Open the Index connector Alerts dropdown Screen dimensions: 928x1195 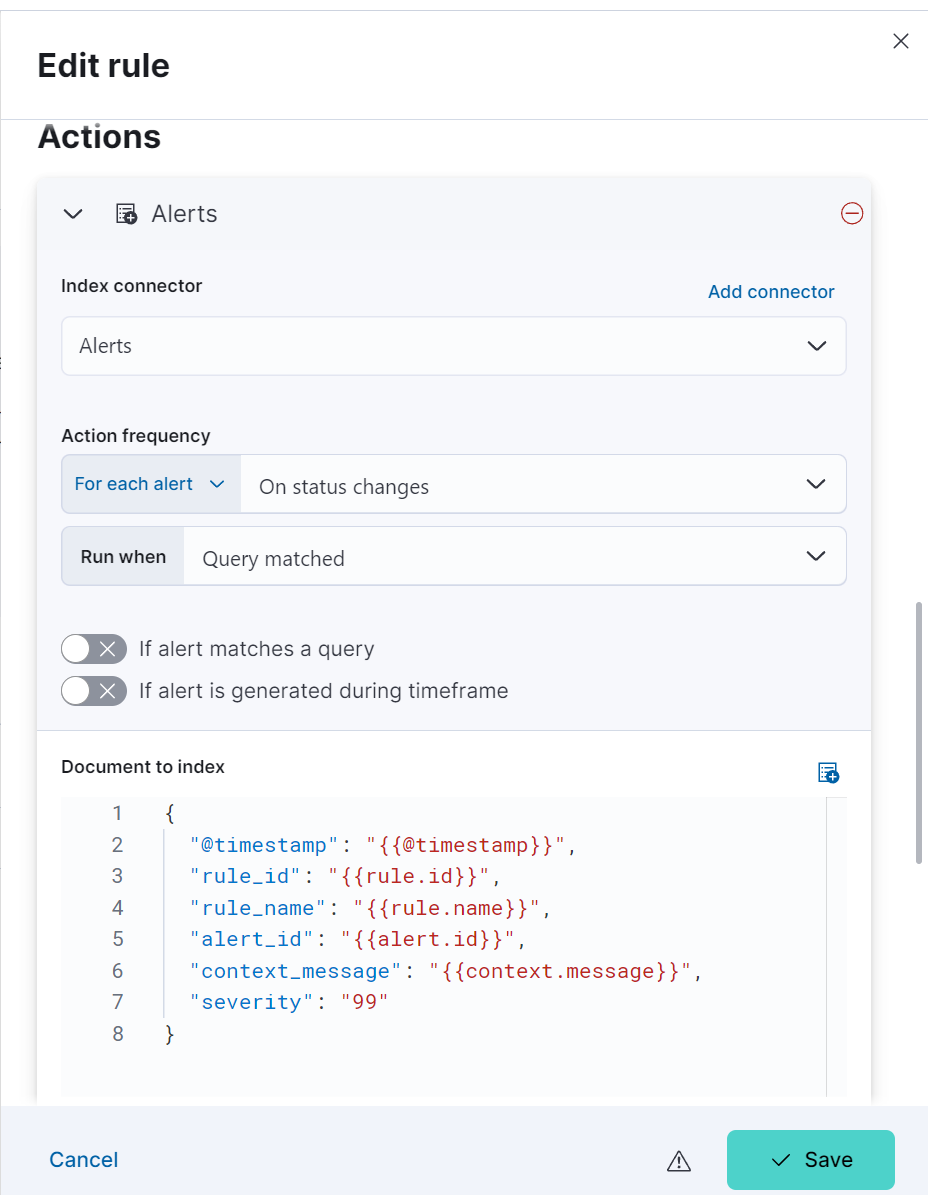tap(454, 346)
